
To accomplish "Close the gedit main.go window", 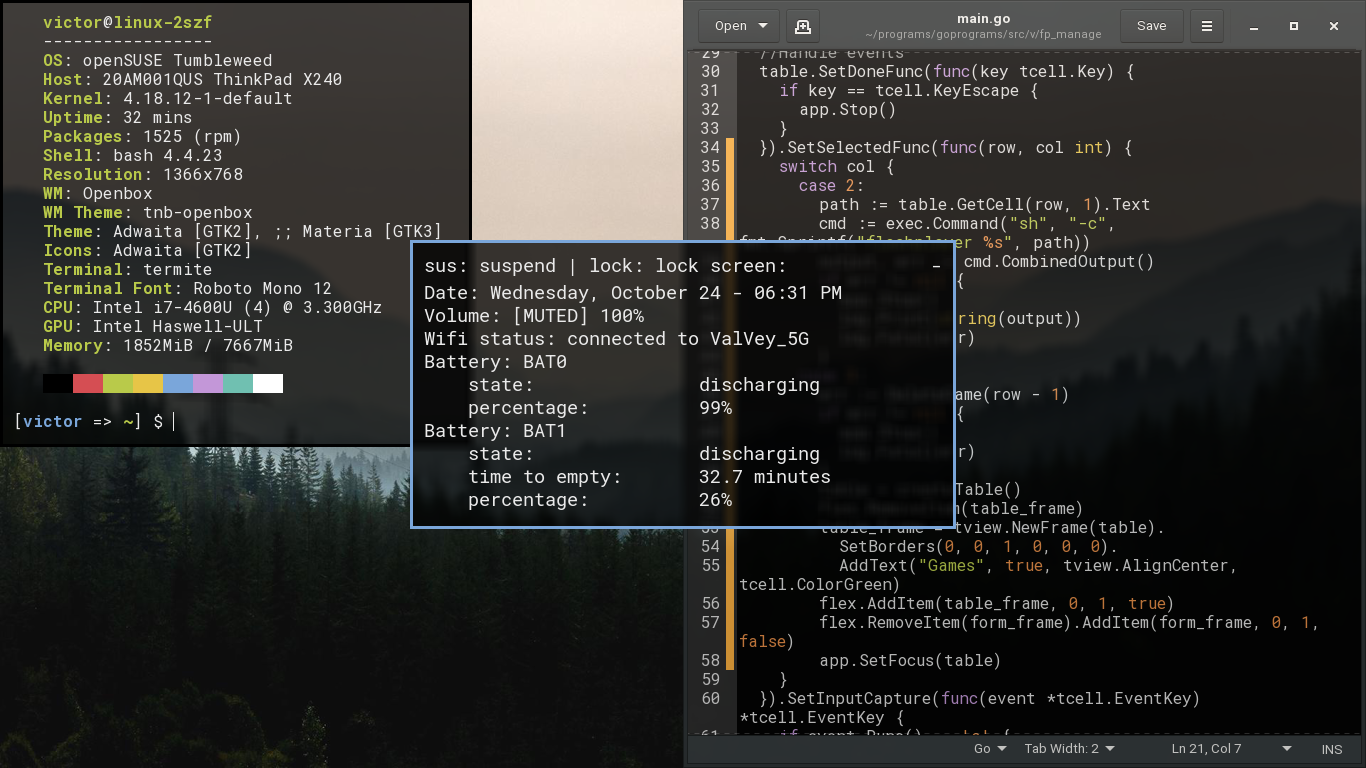I will 1334,26.
